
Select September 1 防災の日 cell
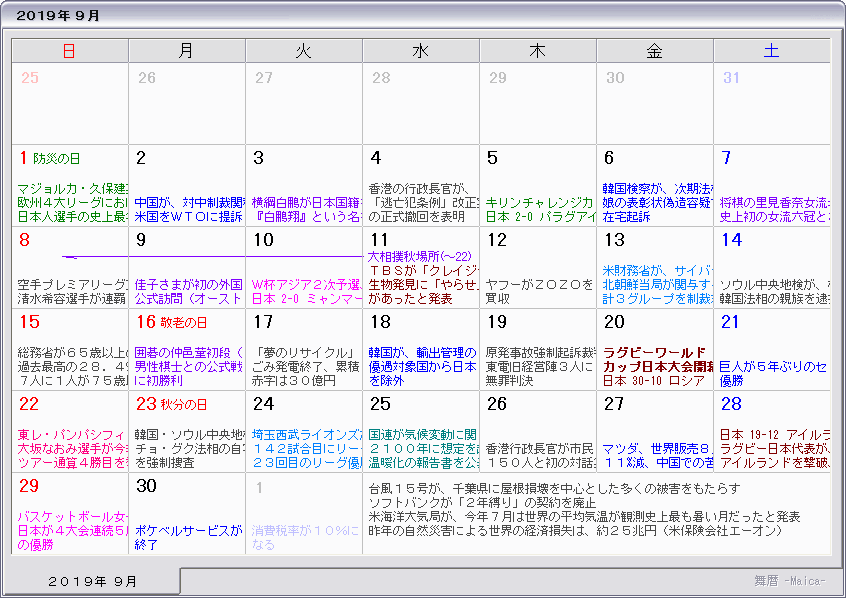70,185
